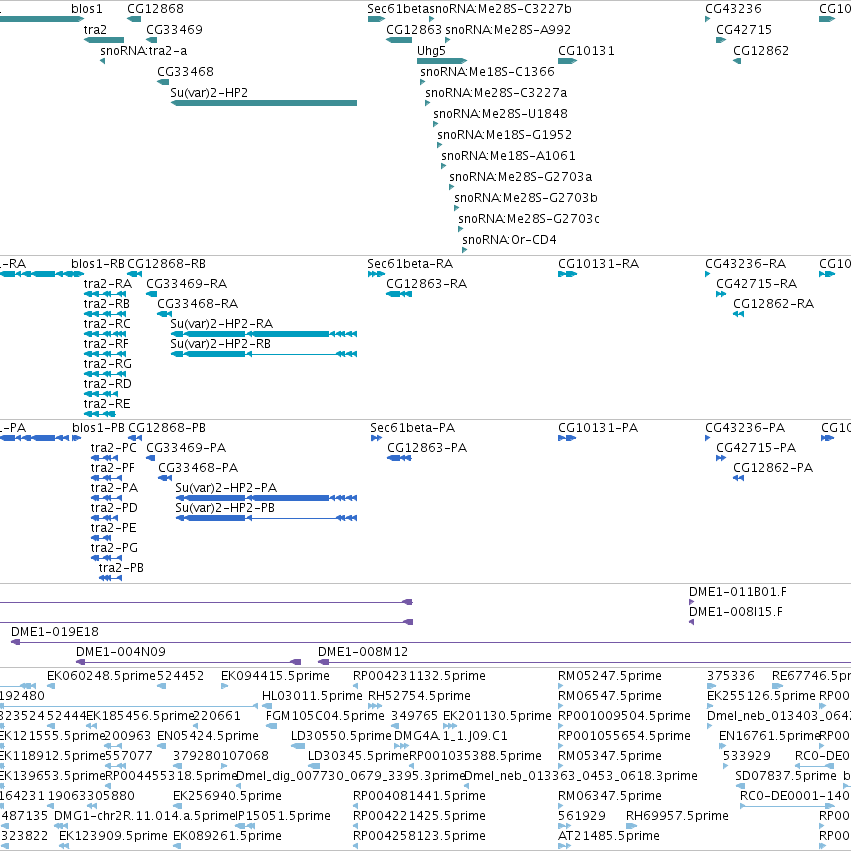Select the tra2-PD protein label
This screenshot has width=851, height=851.
click(x=114, y=508)
